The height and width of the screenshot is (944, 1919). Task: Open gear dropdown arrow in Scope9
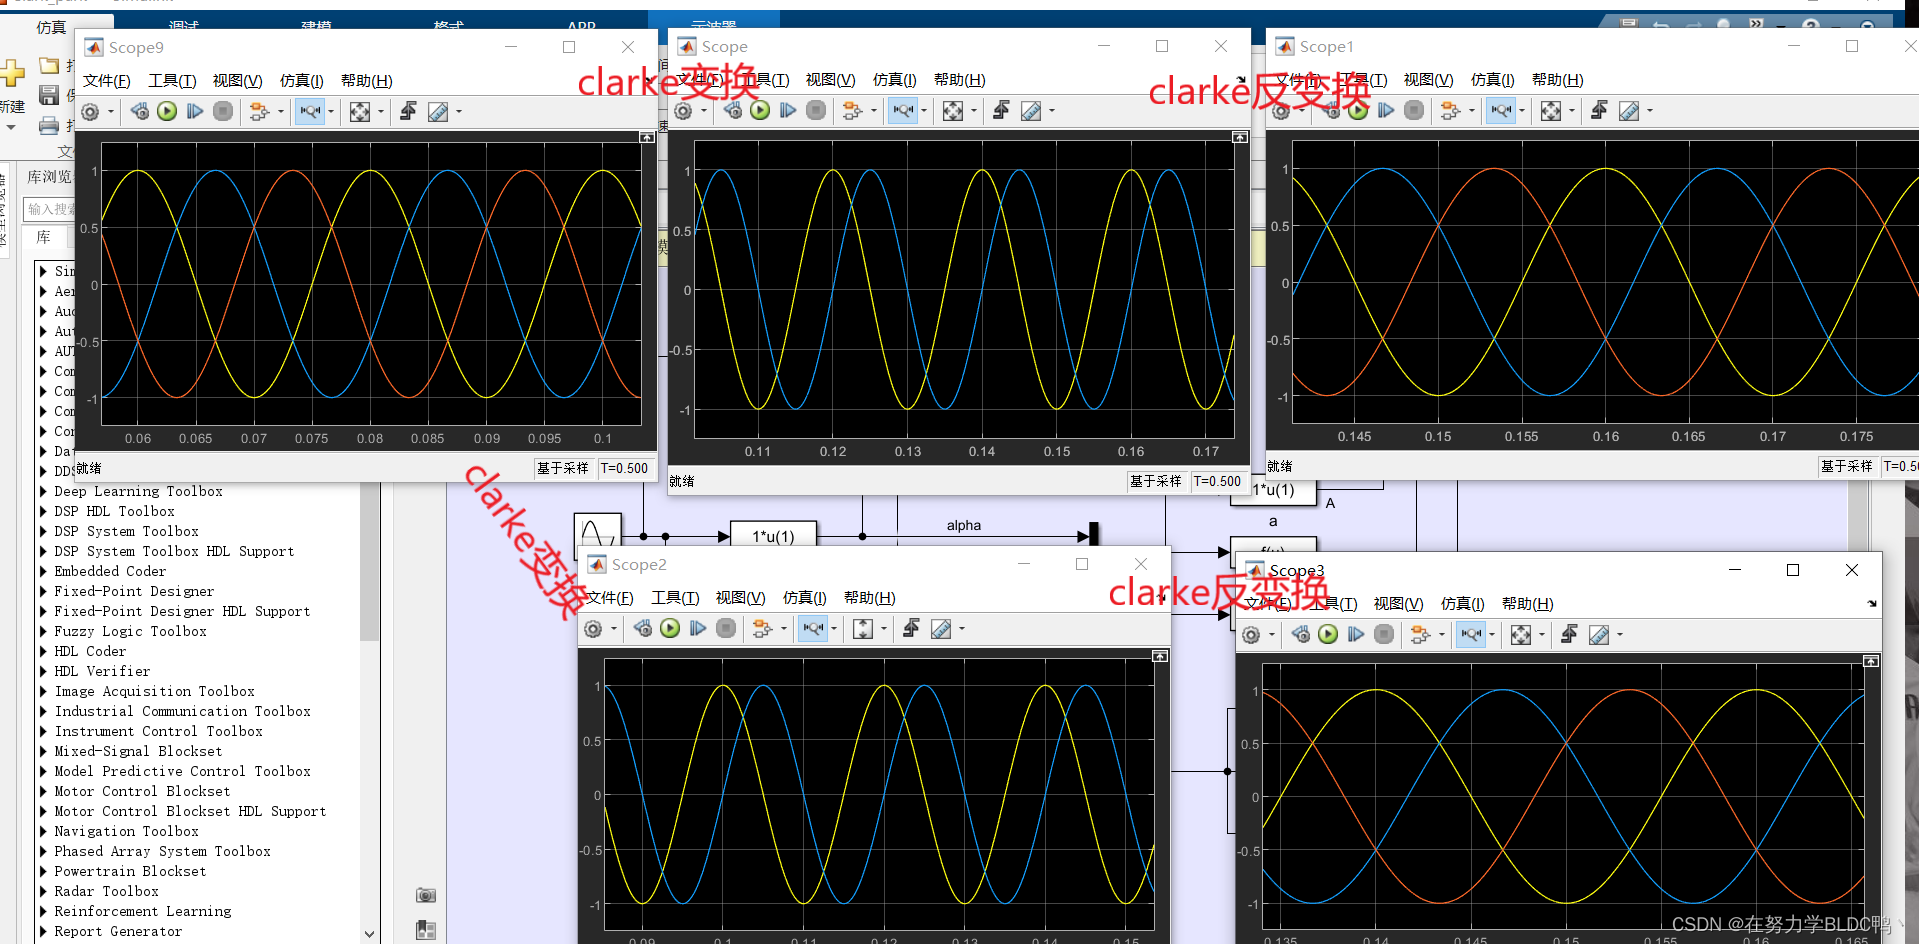[x=109, y=112]
